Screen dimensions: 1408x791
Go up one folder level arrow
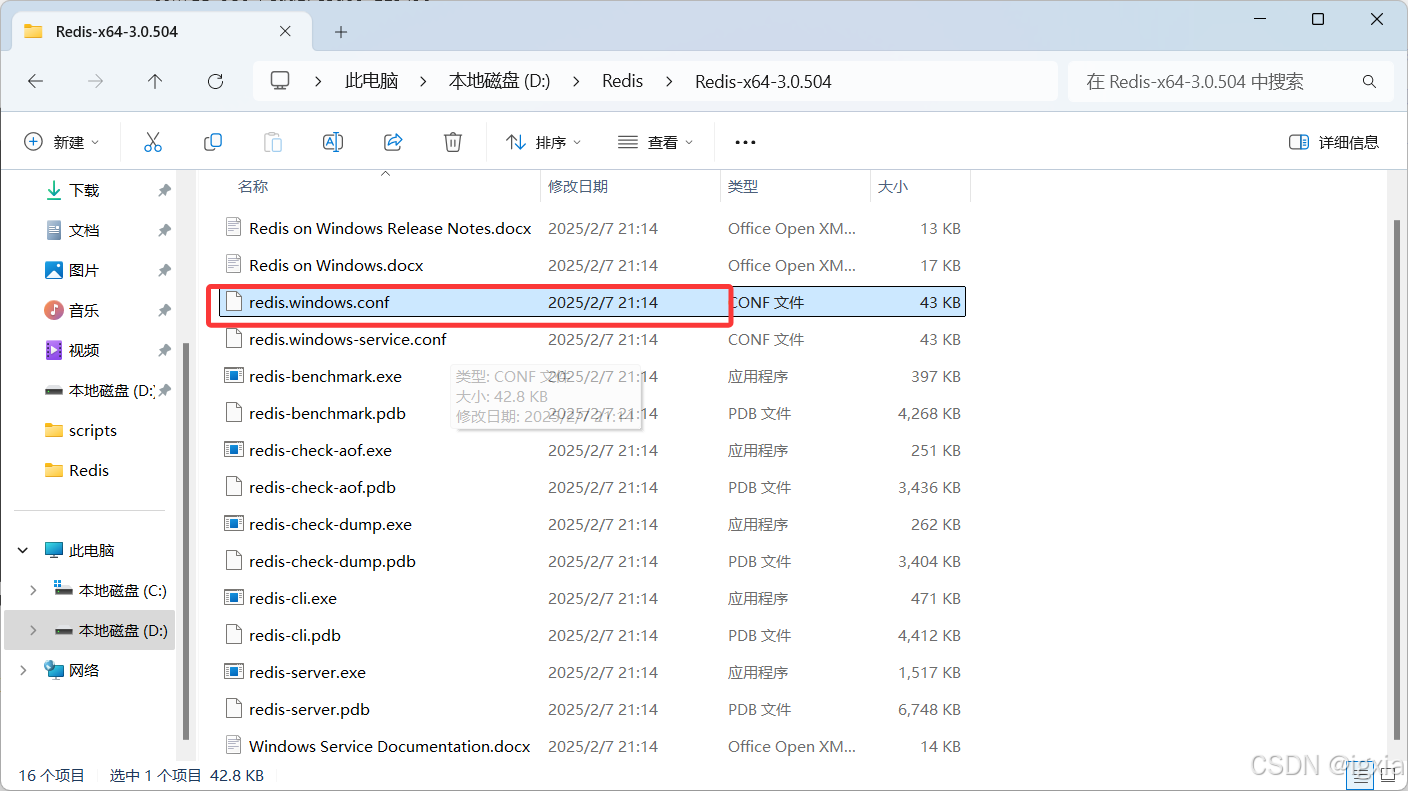(155, 81)
